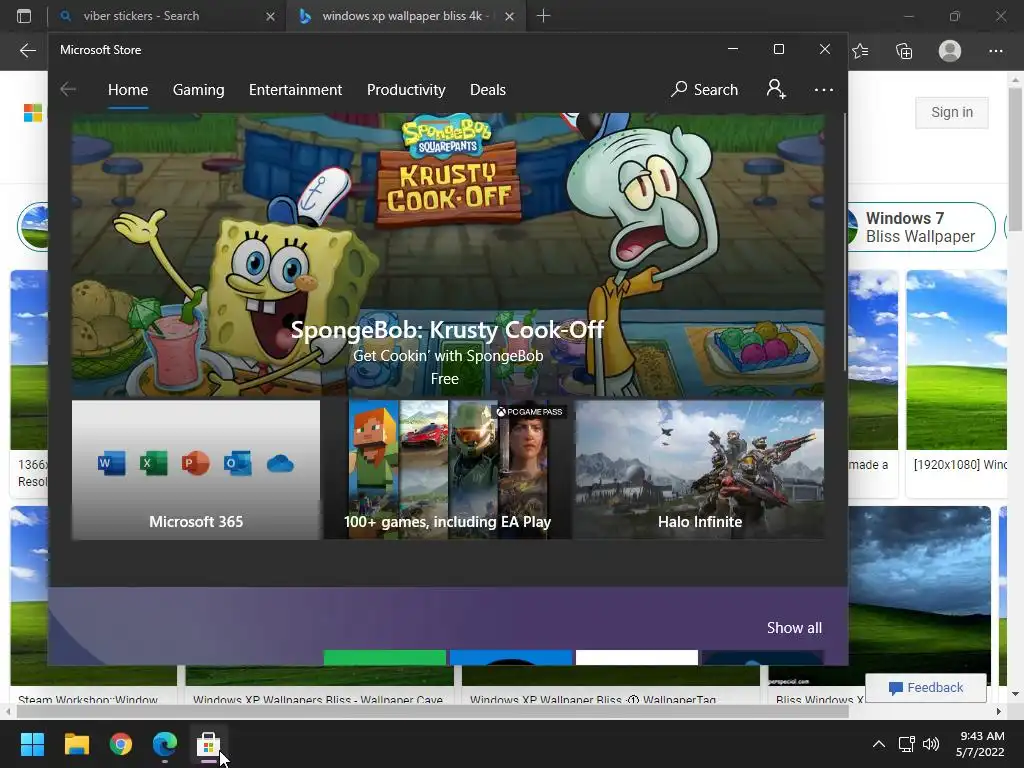
Task: Open the Microsoft 365 tile
Action: tap(196, 470)
